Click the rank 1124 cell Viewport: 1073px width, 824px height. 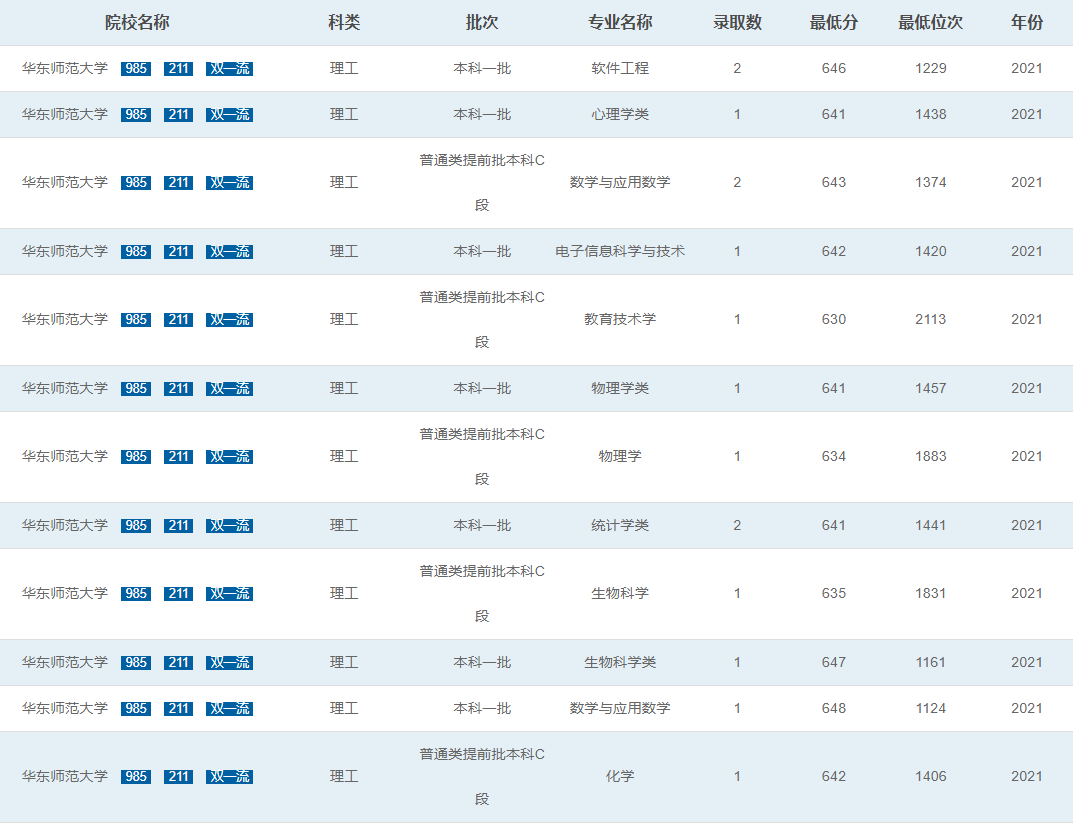931,708
